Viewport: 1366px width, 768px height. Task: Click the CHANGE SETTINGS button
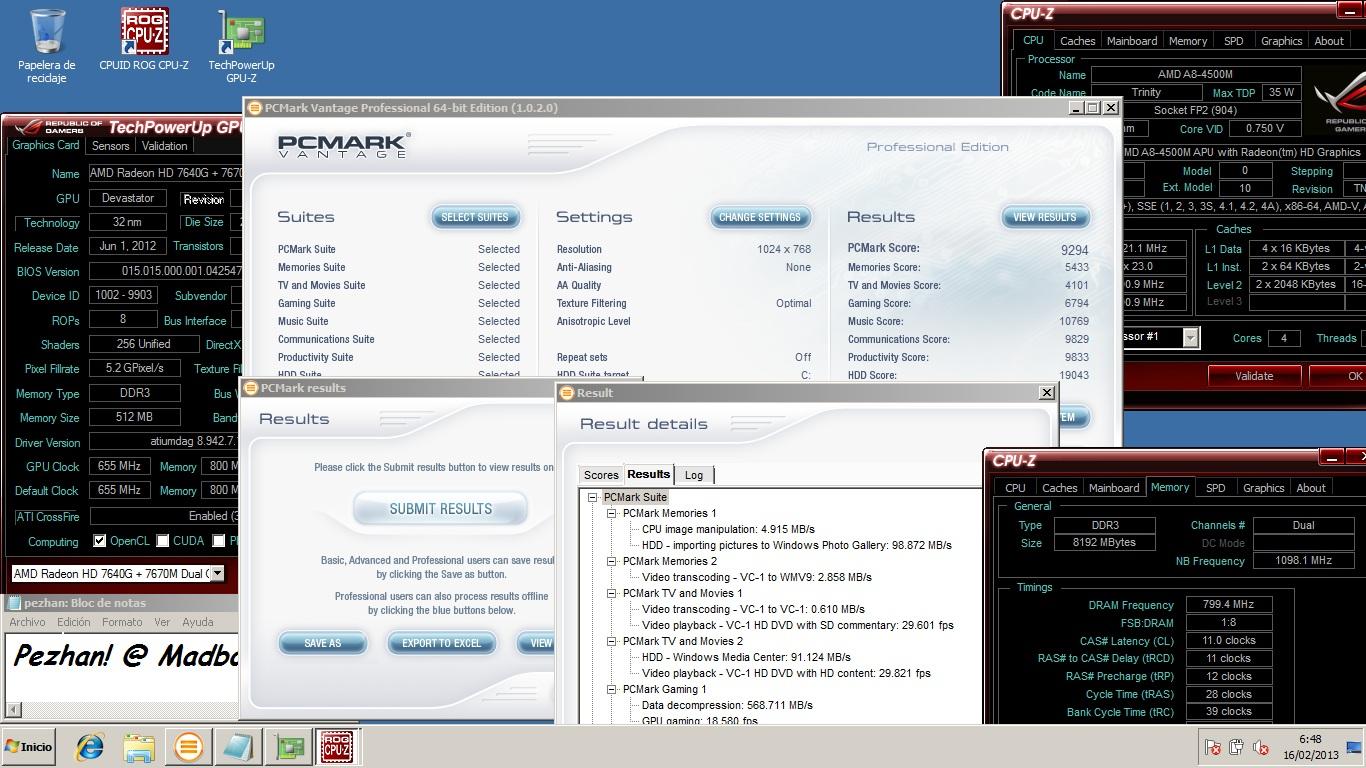(760, 217)
